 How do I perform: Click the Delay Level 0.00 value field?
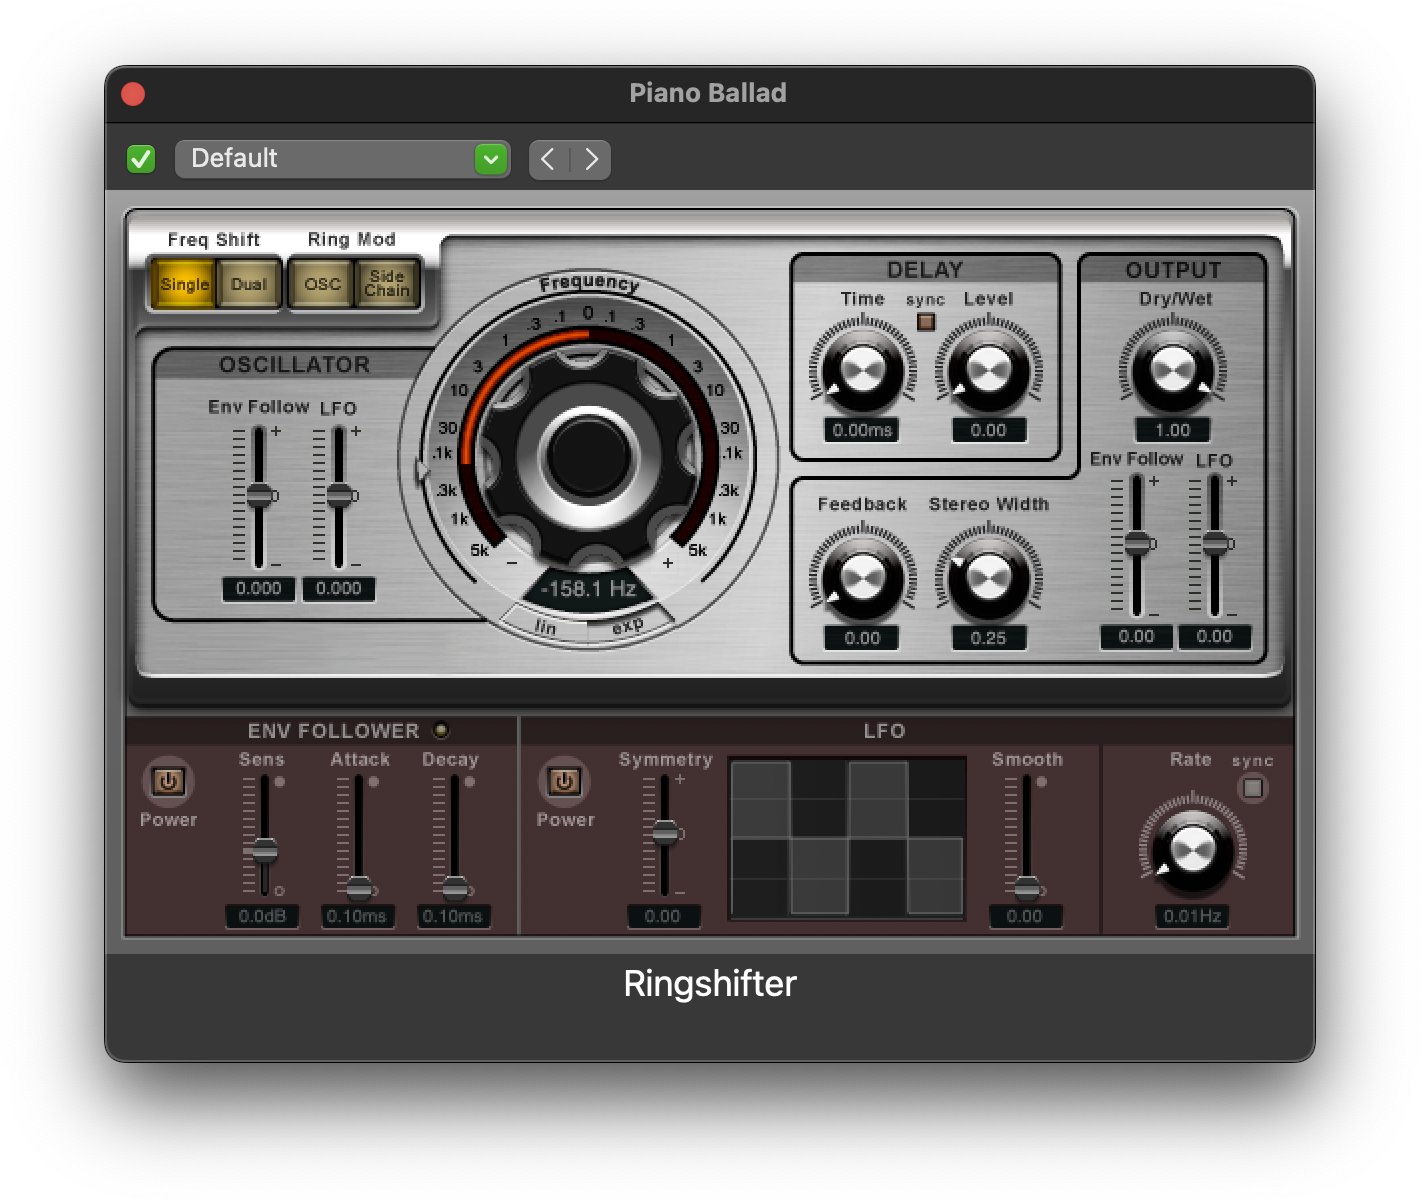coord(988,430)
